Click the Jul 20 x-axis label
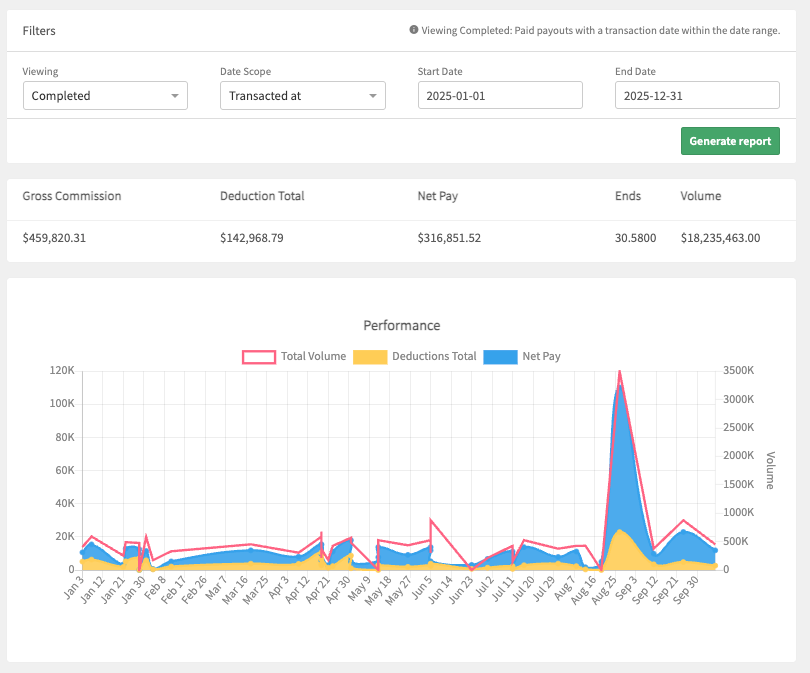The height and width of the screenshot is (673, 810). [523, 589]
